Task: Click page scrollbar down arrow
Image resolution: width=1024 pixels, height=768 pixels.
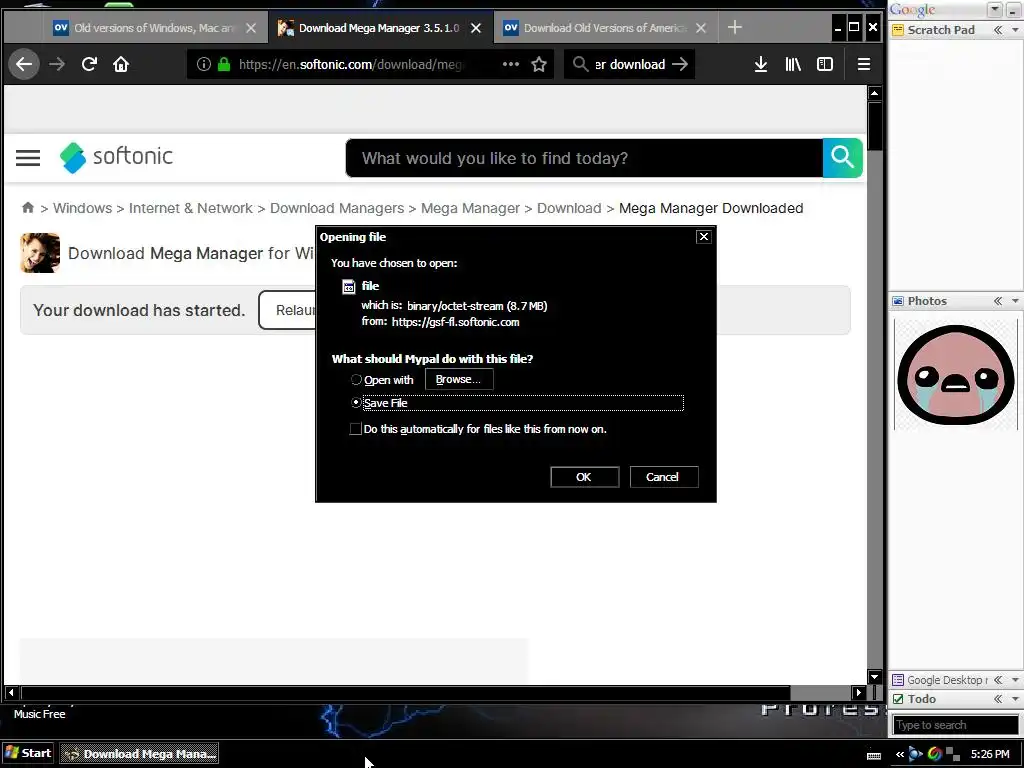Action: coord(875,677)
